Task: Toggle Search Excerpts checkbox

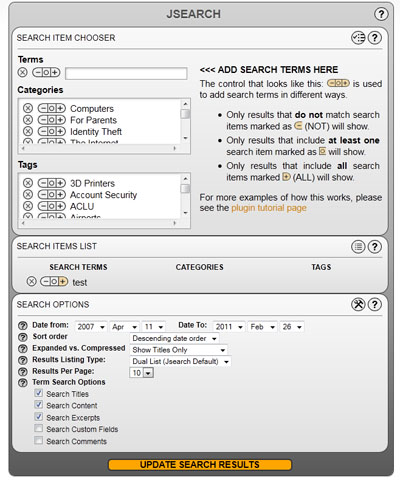Action: click(x=39, y=417)
